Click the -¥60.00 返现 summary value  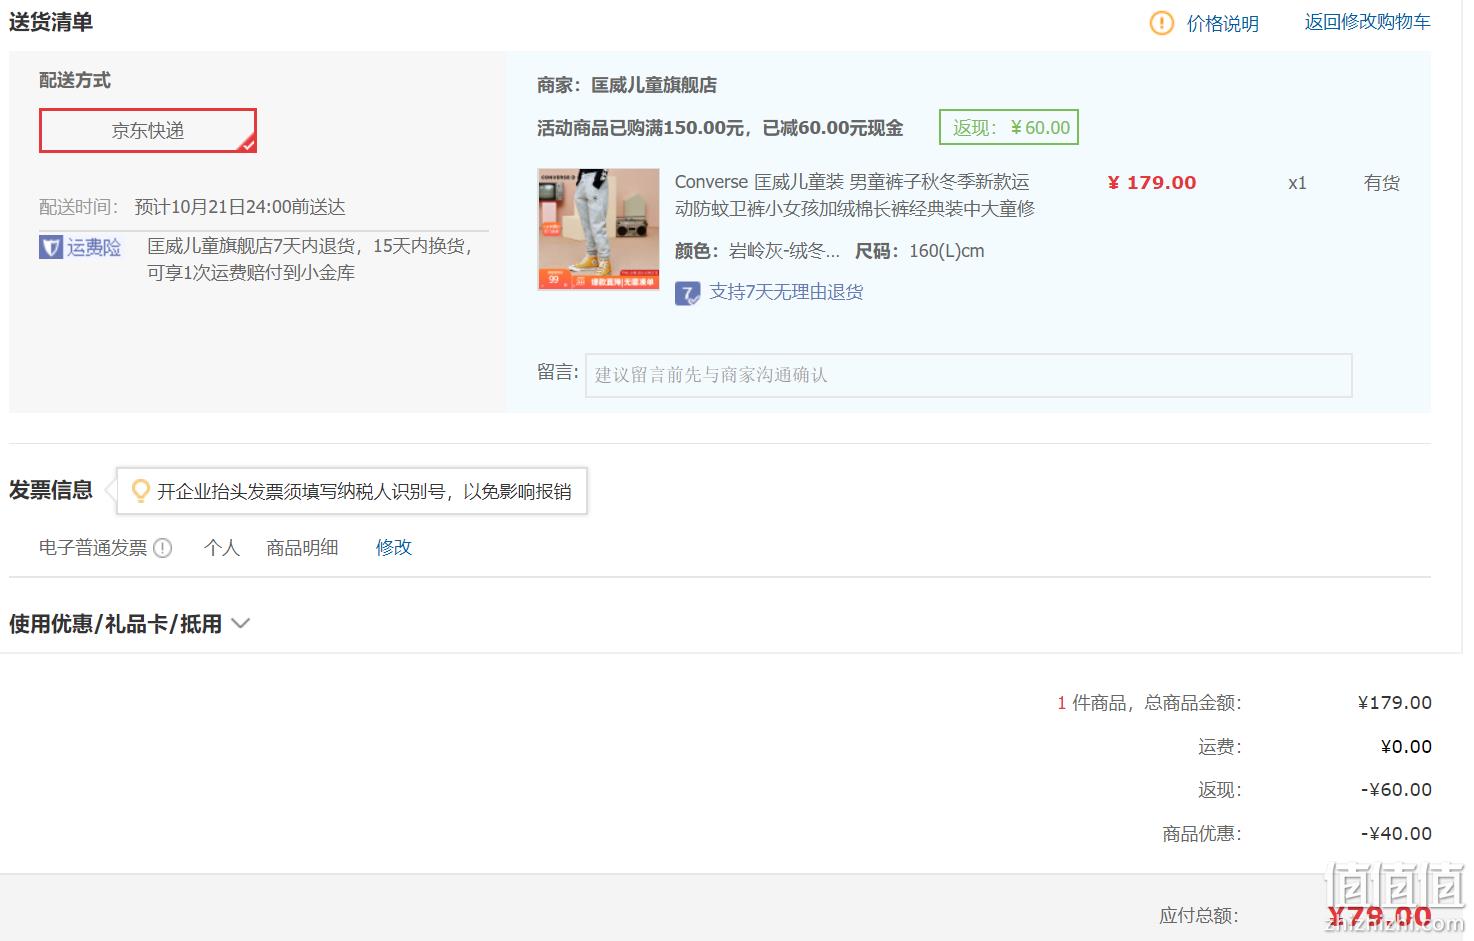click(x=1396, y=789)
